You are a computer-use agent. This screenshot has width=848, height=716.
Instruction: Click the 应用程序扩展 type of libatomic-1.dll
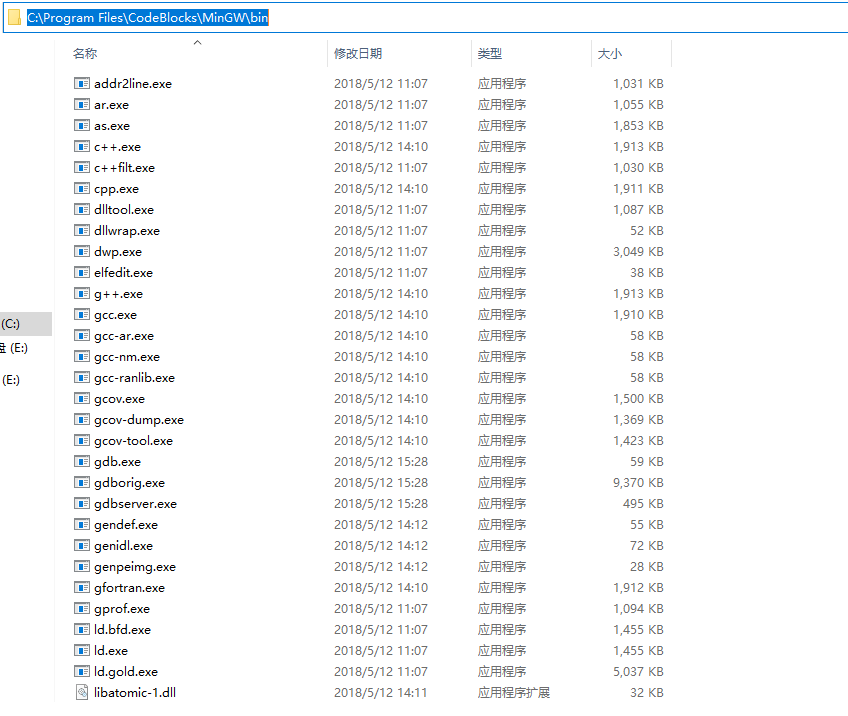514,692
